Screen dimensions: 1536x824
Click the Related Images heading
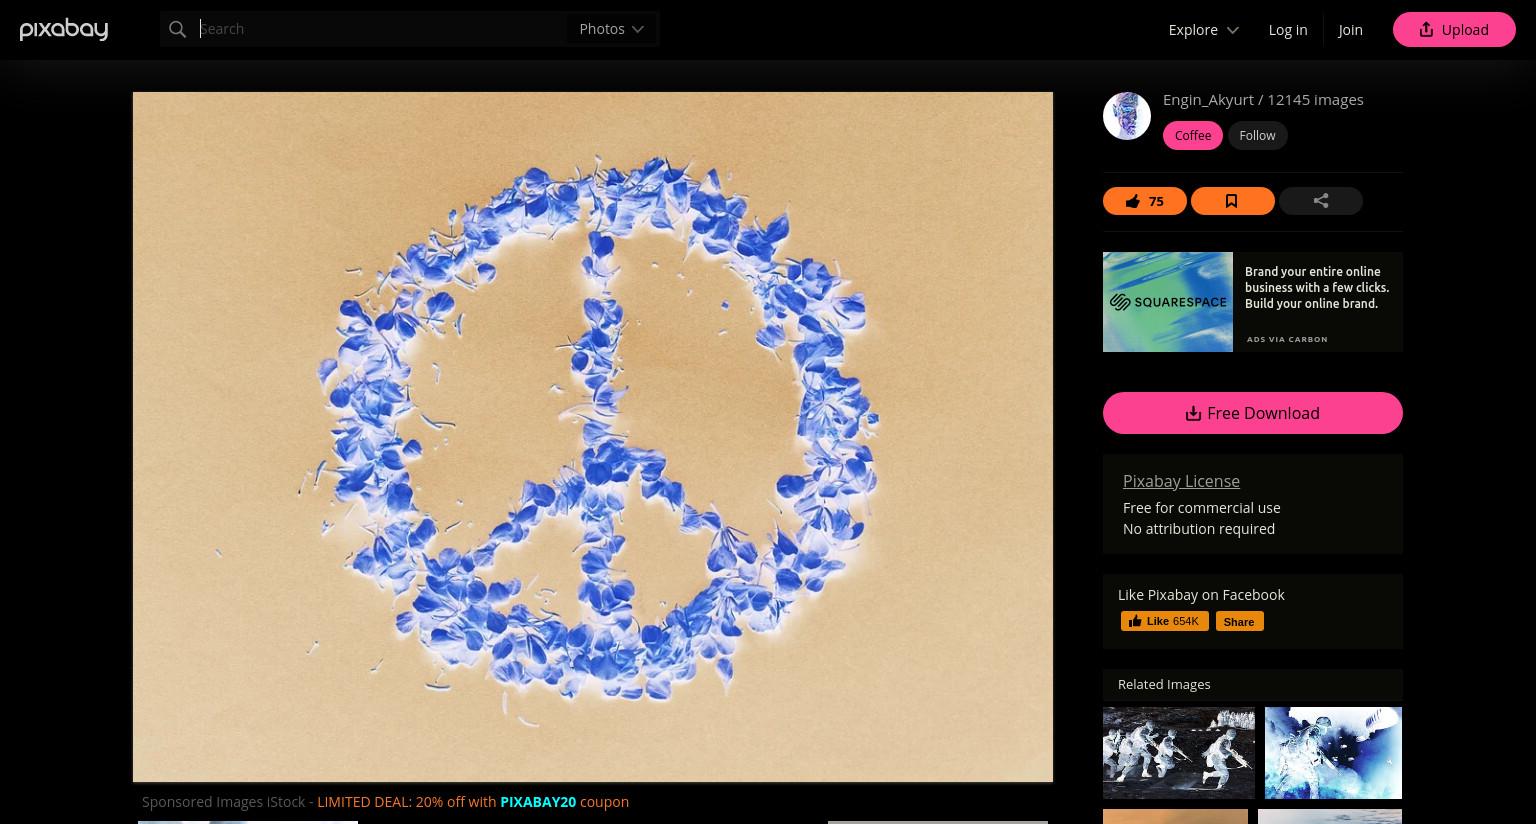click(1164, 684)
